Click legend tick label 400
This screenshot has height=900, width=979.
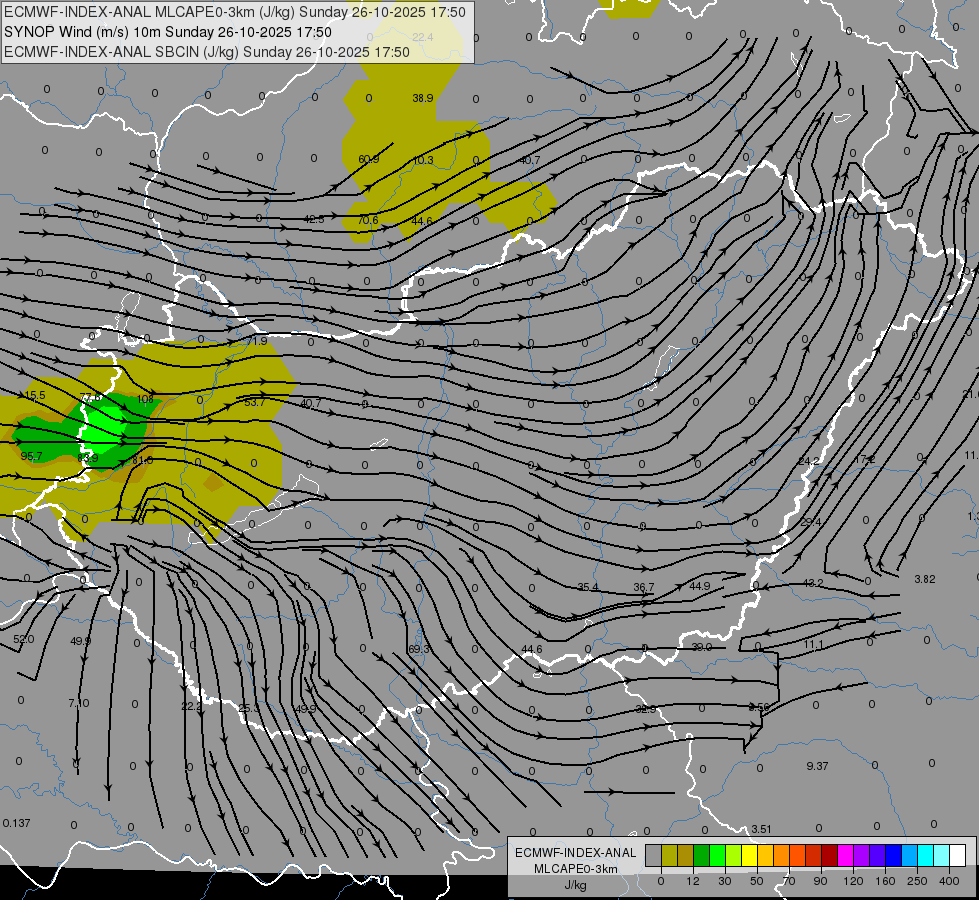coord(949,881)
